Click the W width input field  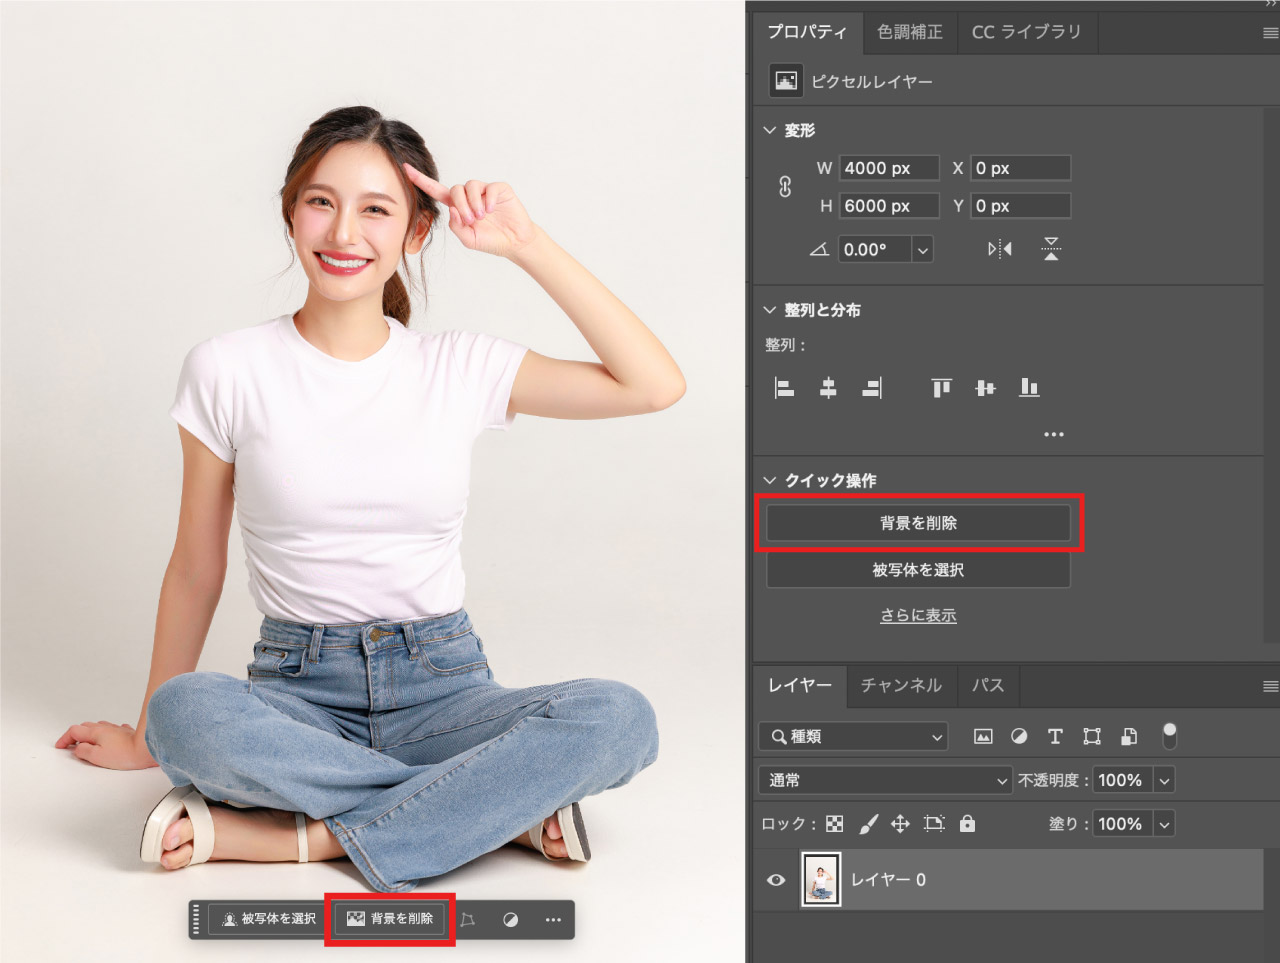[888, 168]
